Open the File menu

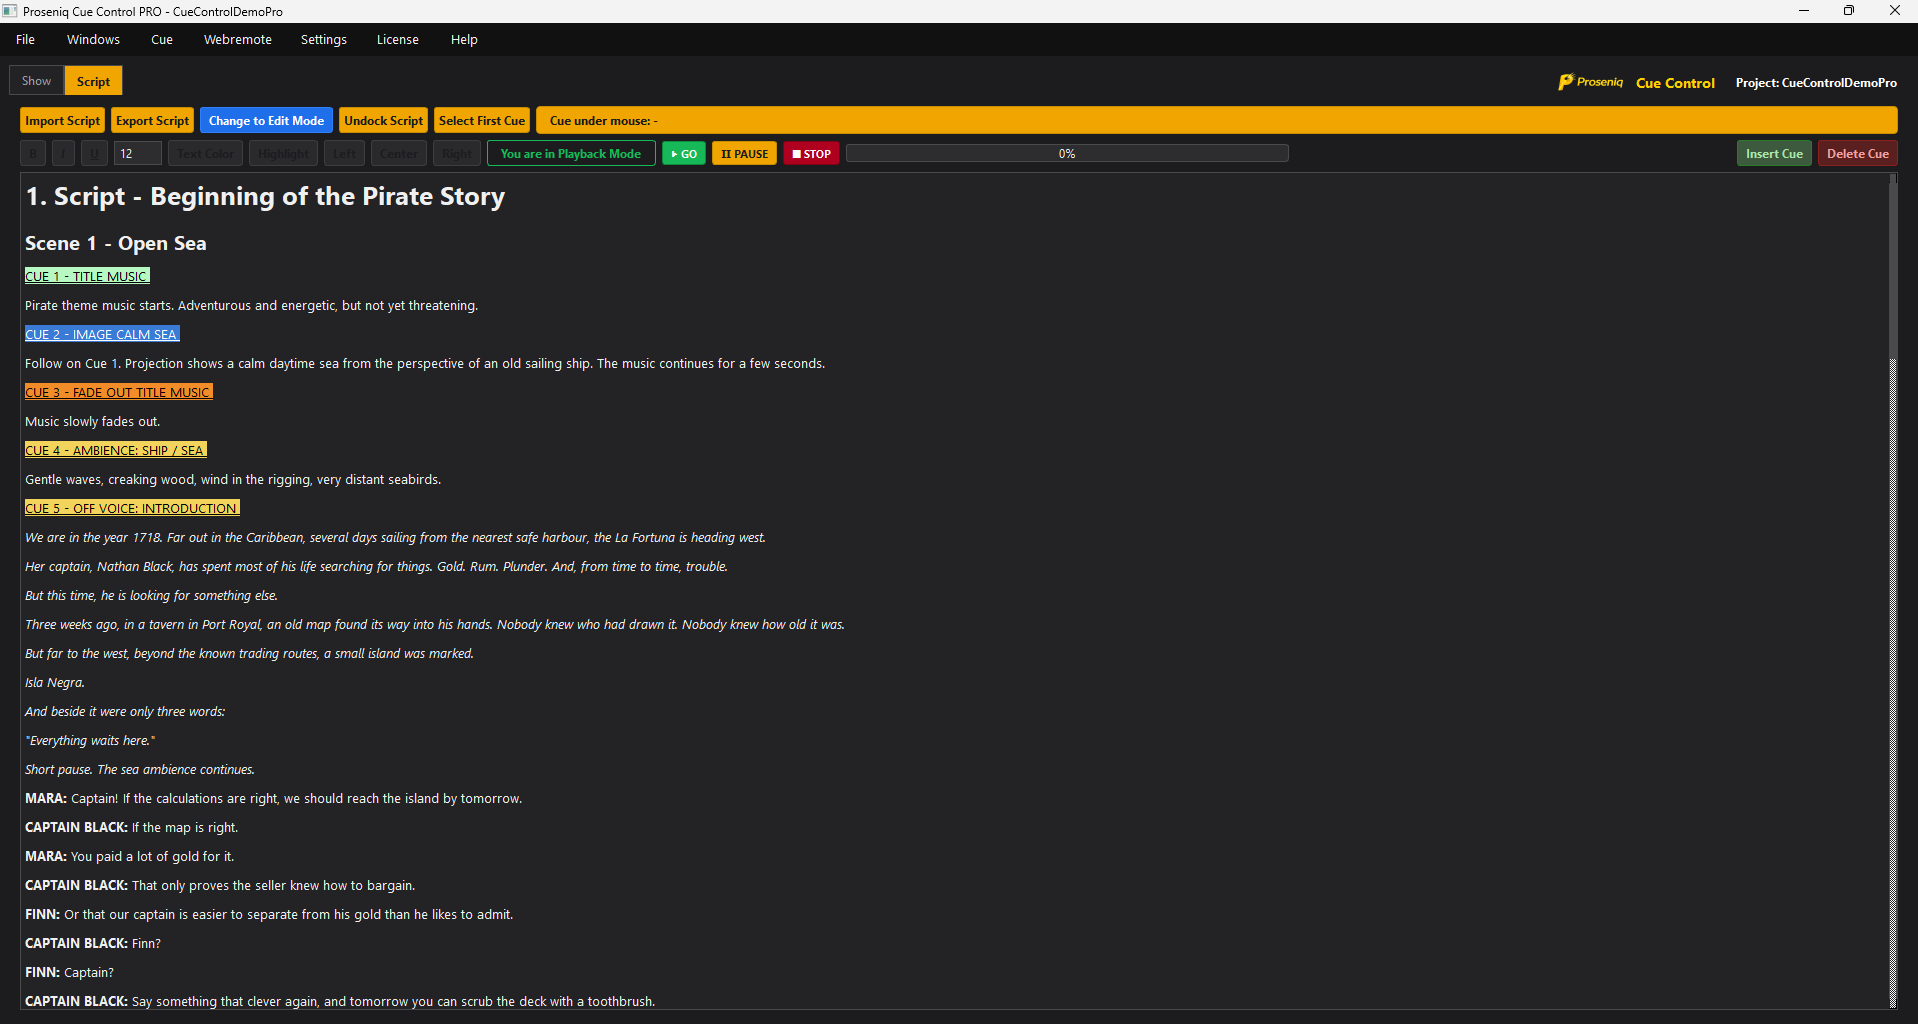pos(25,39)
